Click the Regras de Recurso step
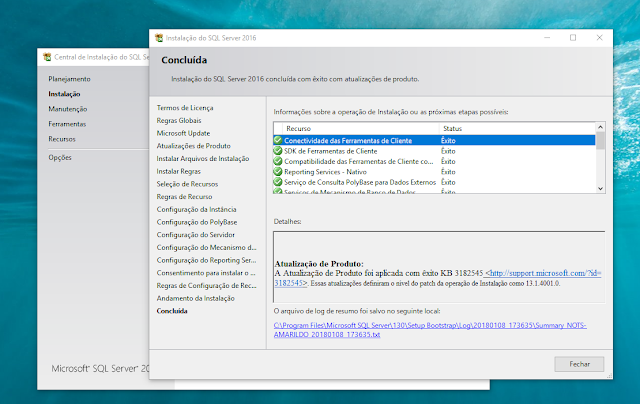The image size is (640, 404). (184, 197)
